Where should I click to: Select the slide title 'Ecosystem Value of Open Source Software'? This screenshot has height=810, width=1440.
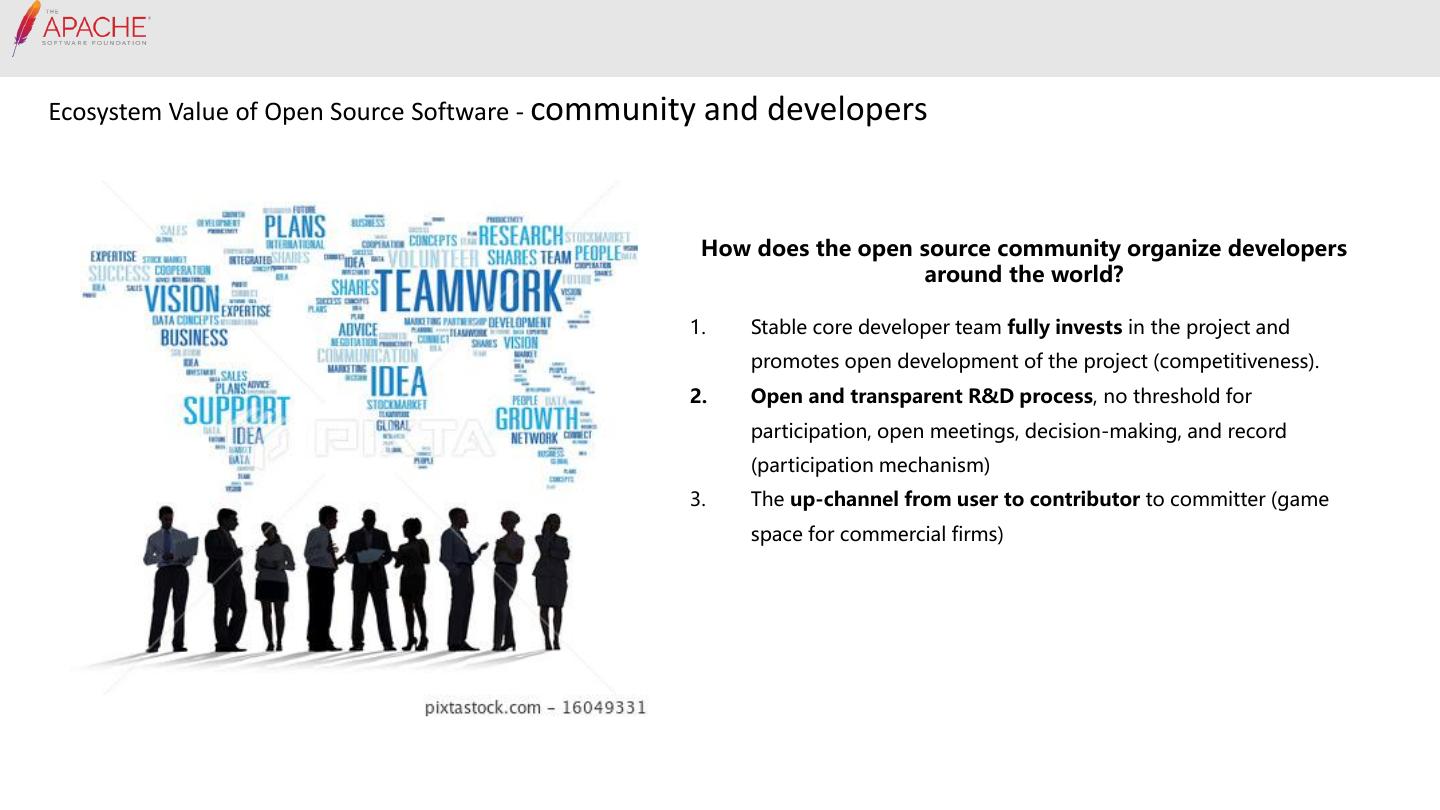[278, 112]
